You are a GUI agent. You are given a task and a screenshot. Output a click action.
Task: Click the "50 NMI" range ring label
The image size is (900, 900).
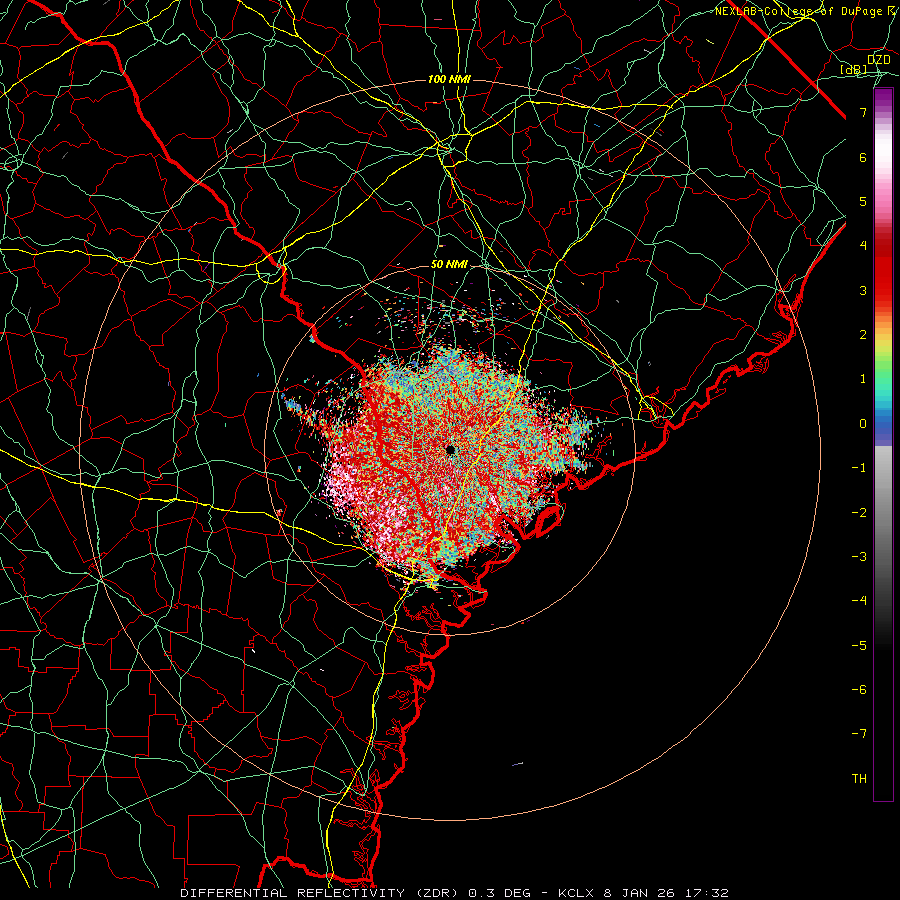pyautogui.click(x=449, y=265)
